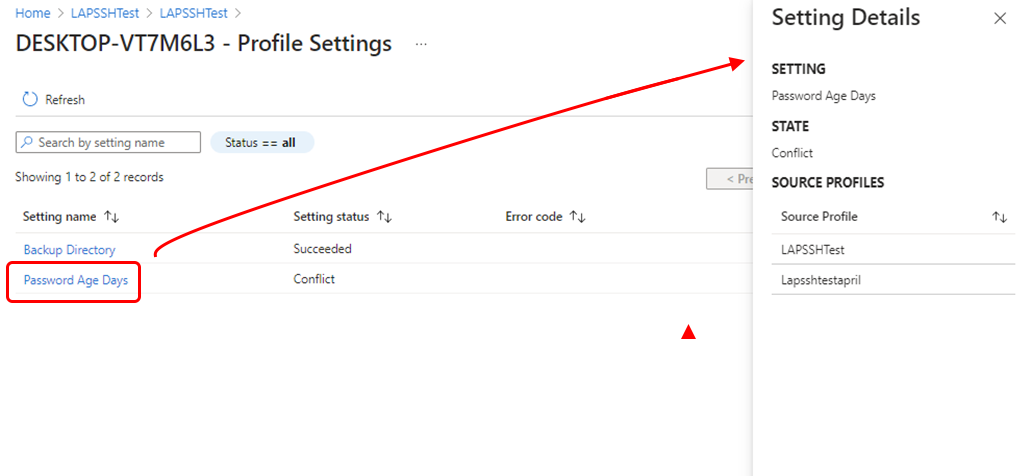1032x476 pixels.
Task: Select Lapsshtestapril source profile row
Action: 893,280
